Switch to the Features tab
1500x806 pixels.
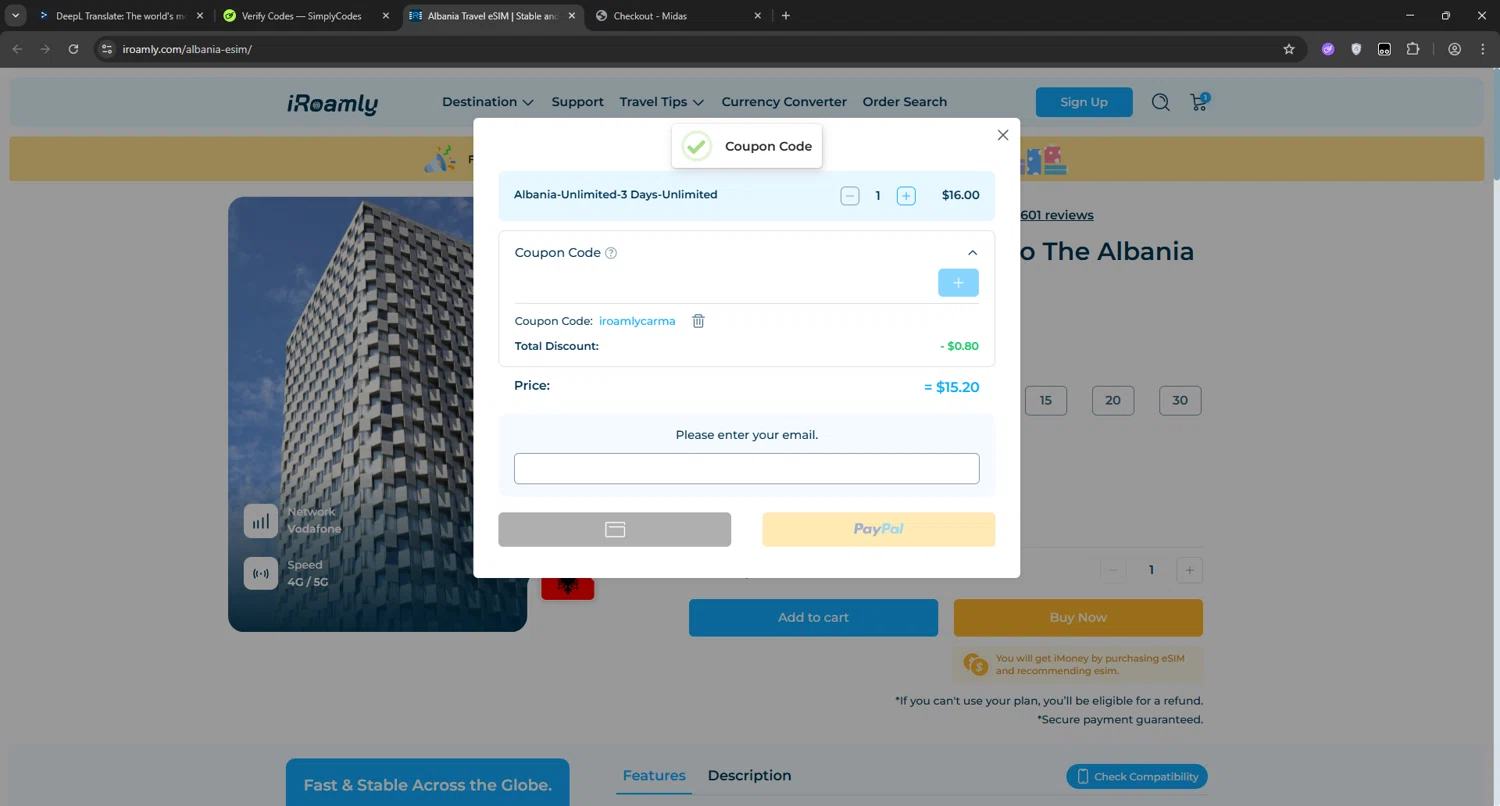(x=654, y=776)
